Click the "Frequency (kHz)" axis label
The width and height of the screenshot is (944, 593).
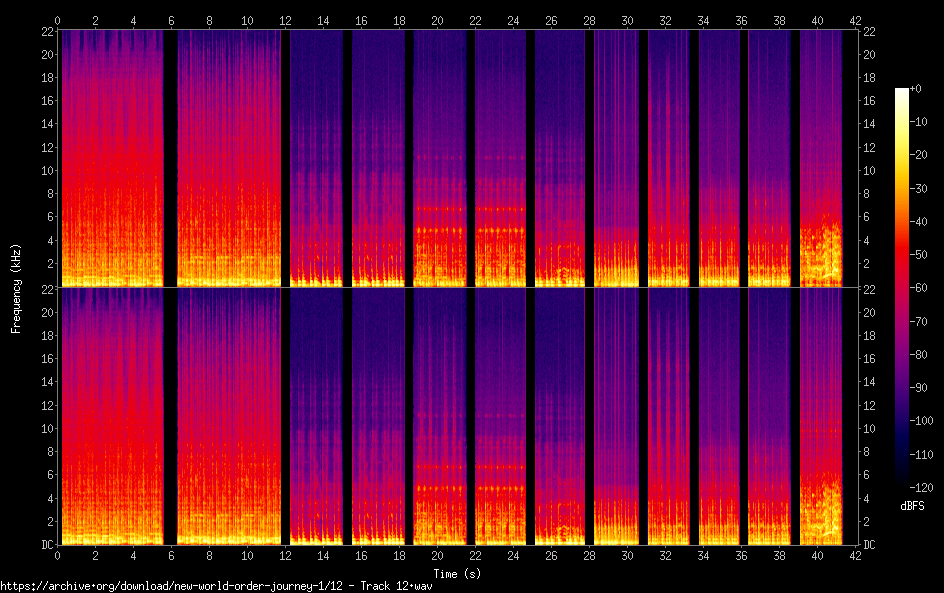(16, 288)
